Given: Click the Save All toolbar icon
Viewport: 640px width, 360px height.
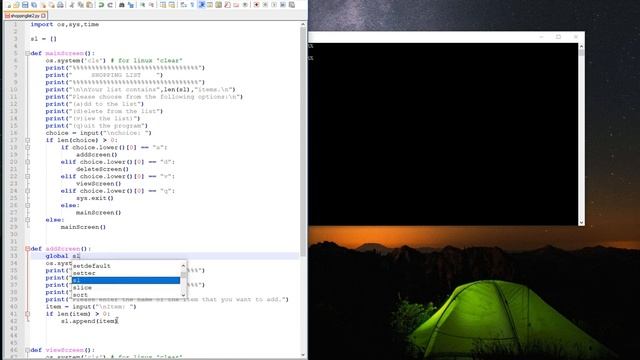Looking at the screenshot, I should coord(34,5).
